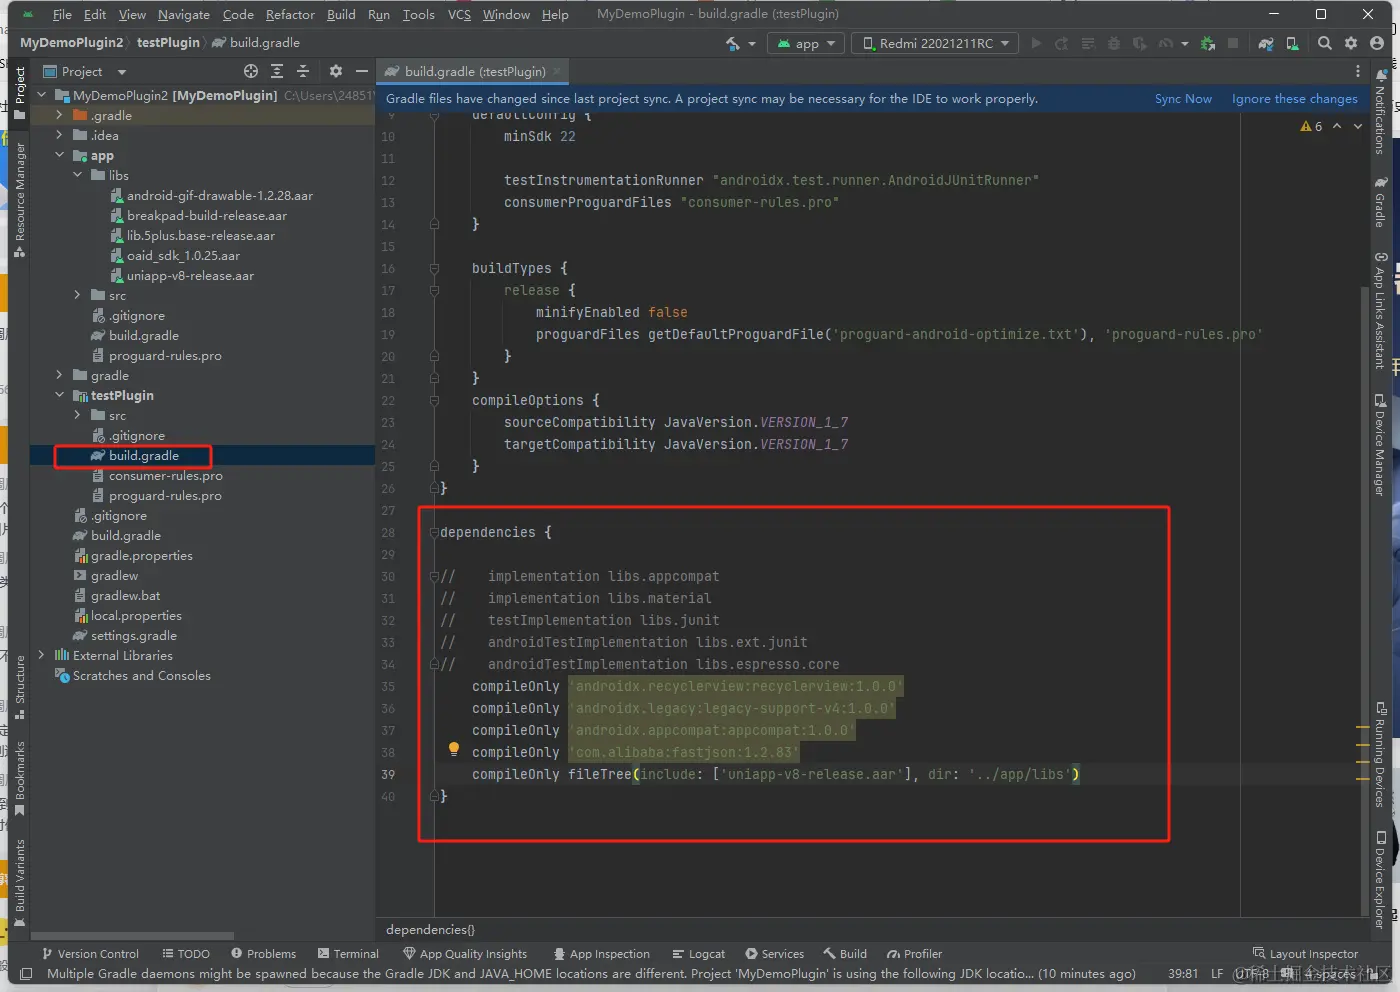Click Ignore these changes link
The width and height of the screenshot is (1400, 992).
click(x=1294, y=98)
